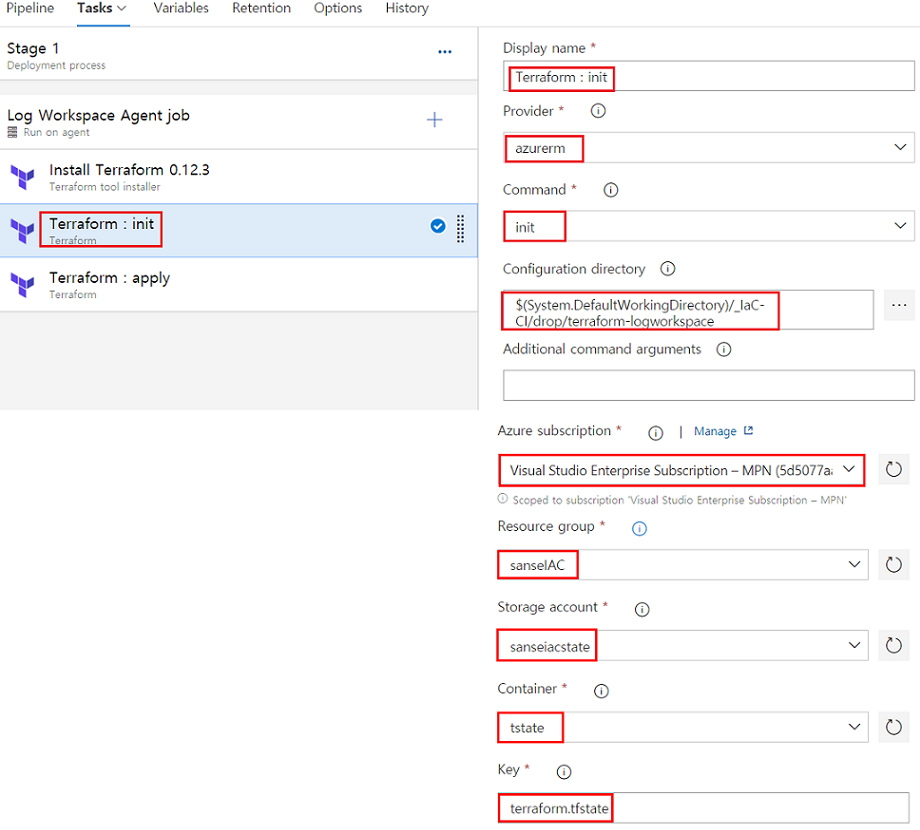920x830 pixels.
Task: Select the Log Workspace Agent job
Action: point(239,122)
